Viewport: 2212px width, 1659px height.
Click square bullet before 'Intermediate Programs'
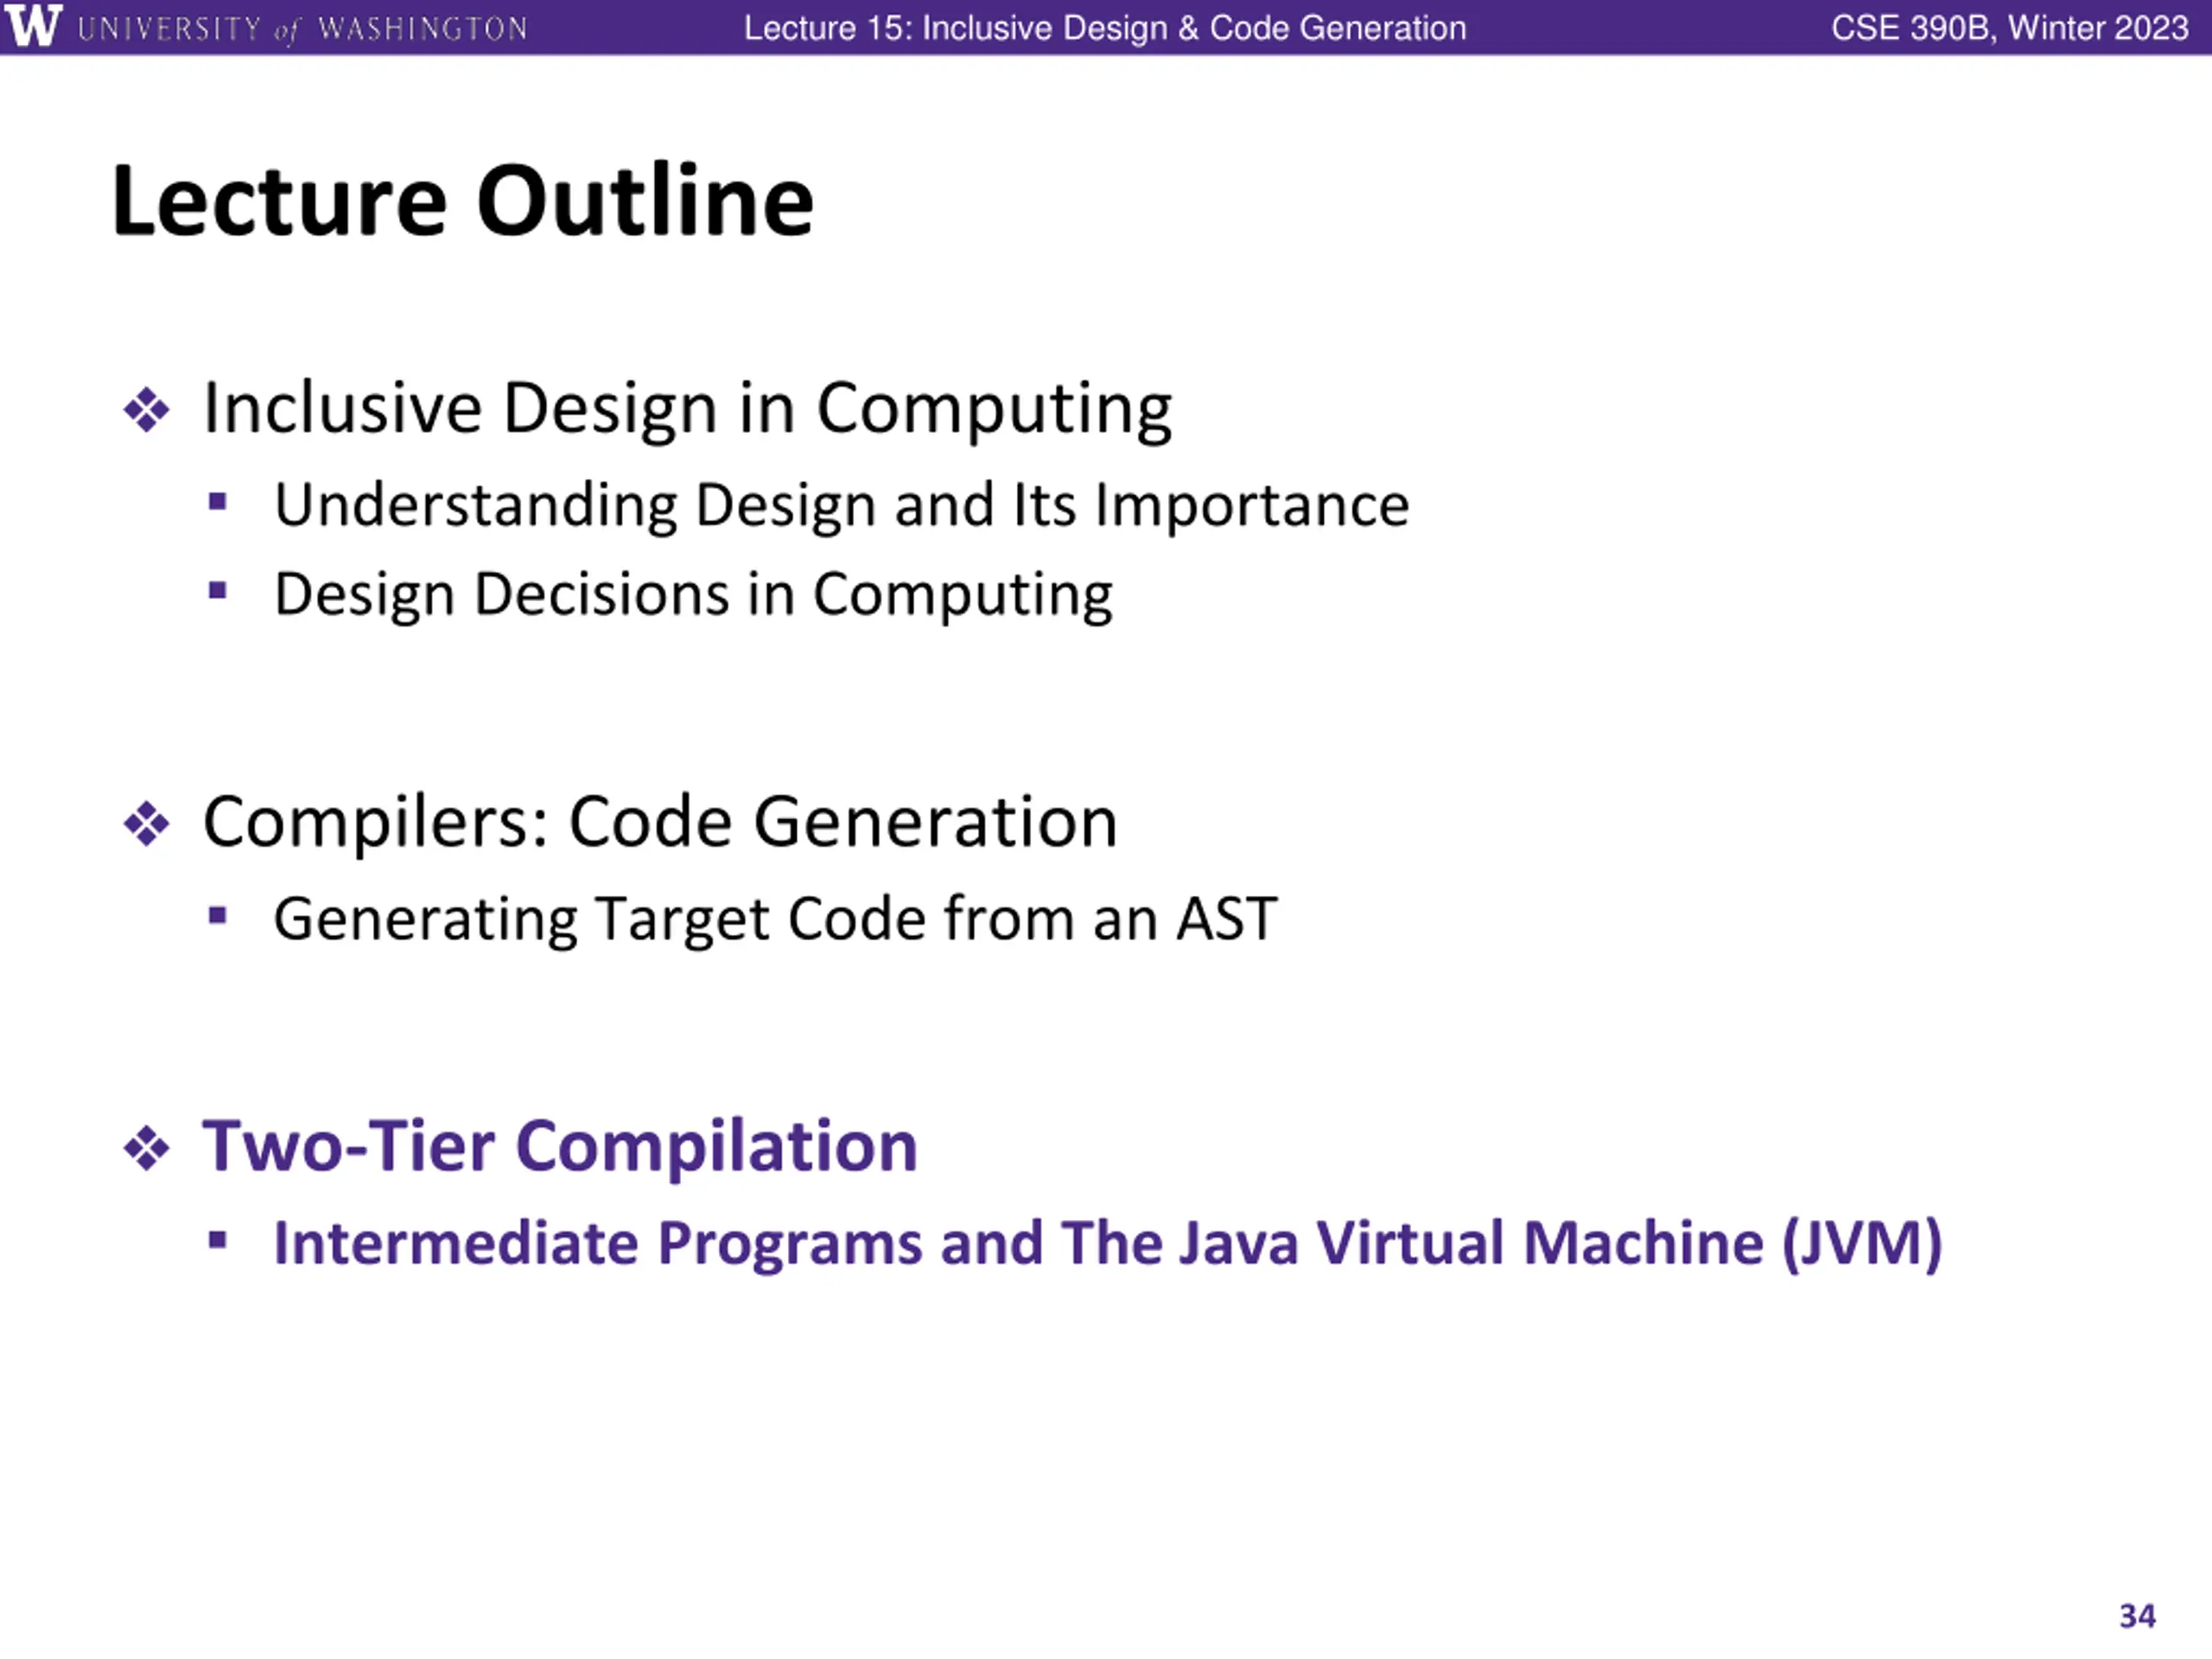click(218, 1241)
